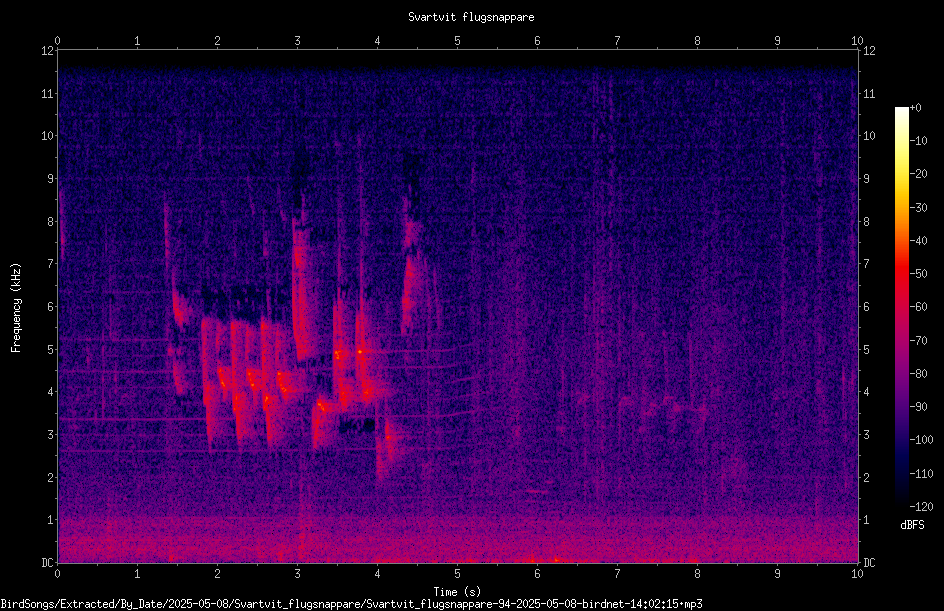
Task: Click the -120 value on dBFS scale
Action: coord(921,507)
